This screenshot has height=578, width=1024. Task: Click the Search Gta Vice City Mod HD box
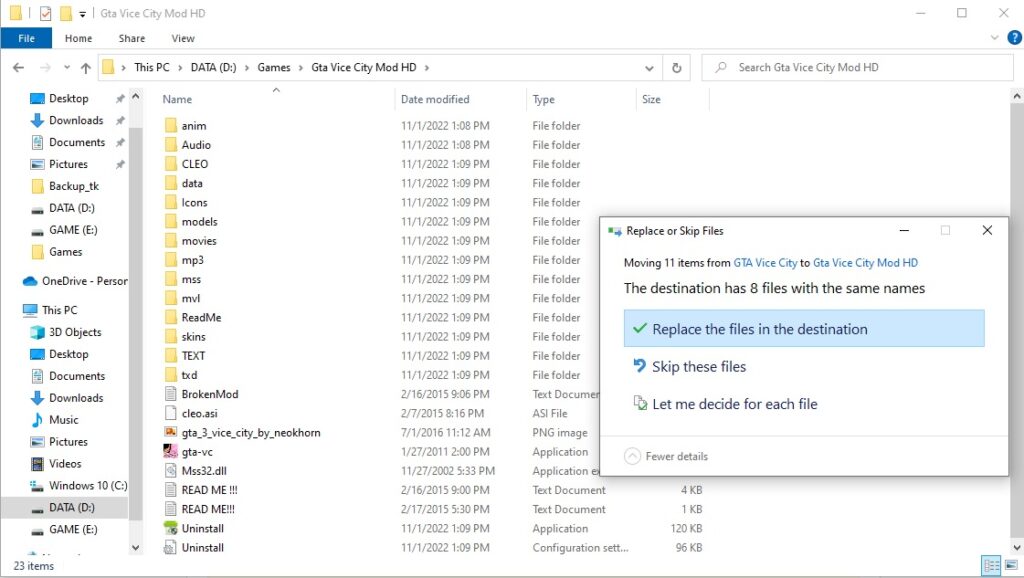857,67
